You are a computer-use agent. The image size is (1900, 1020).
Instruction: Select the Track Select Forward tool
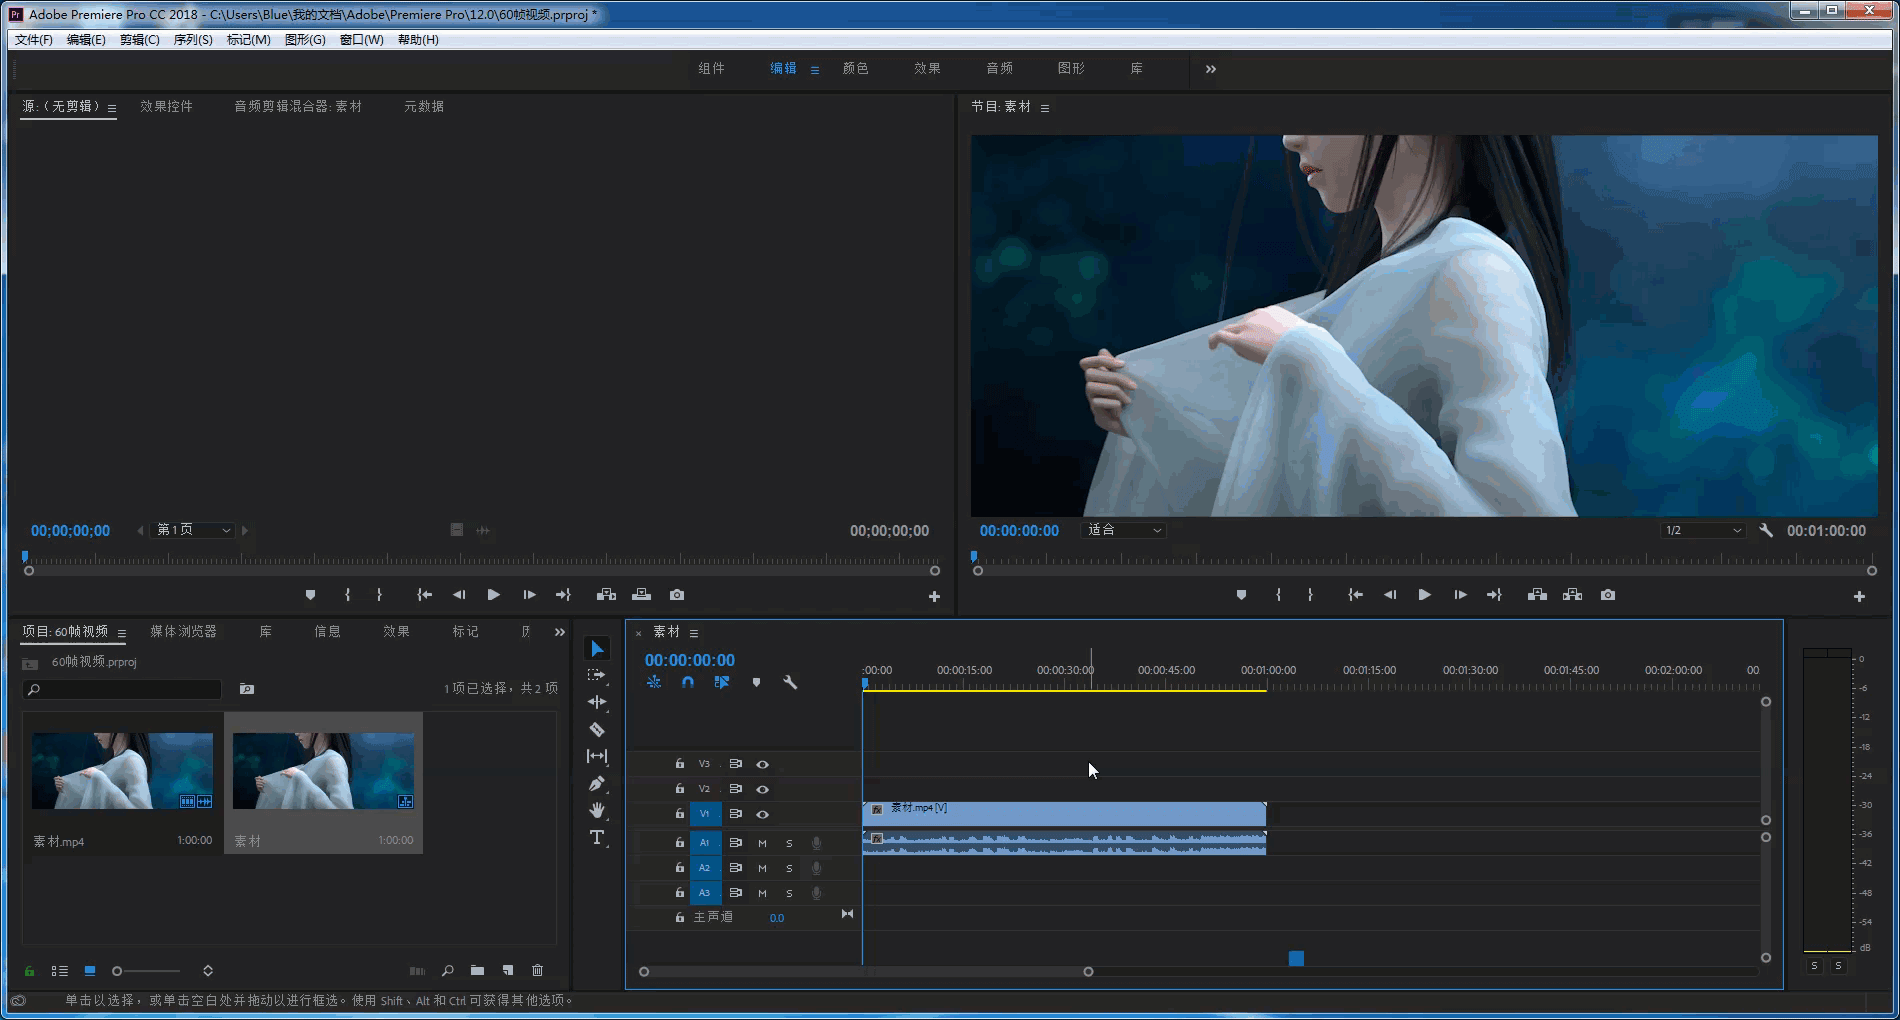pyautogui.click(x=597, y=675)
